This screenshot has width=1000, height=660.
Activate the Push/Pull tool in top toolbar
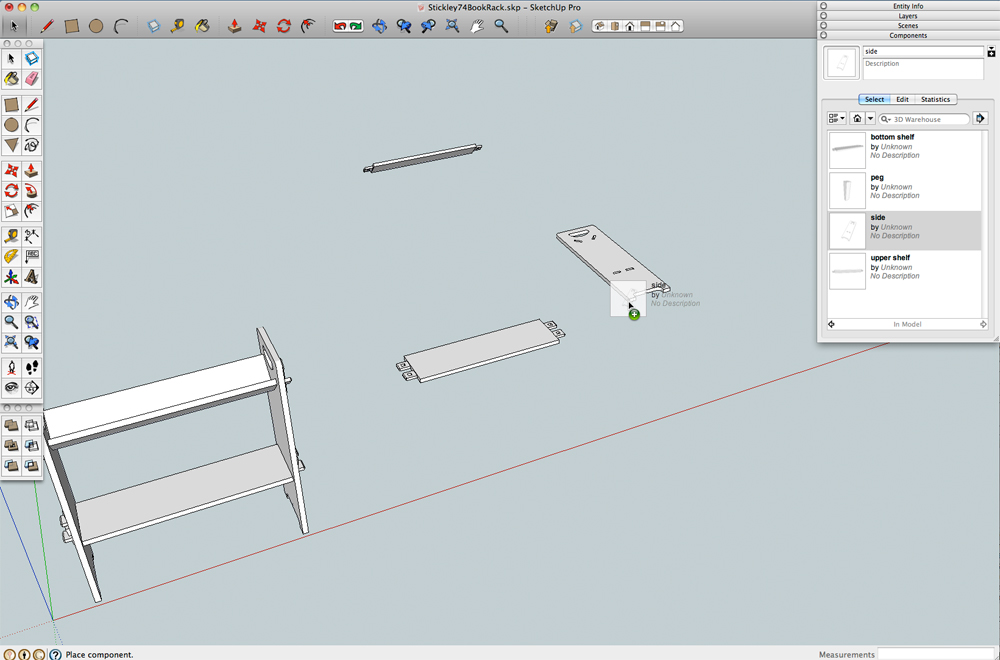pyautogui.click(x=236, y=26)
